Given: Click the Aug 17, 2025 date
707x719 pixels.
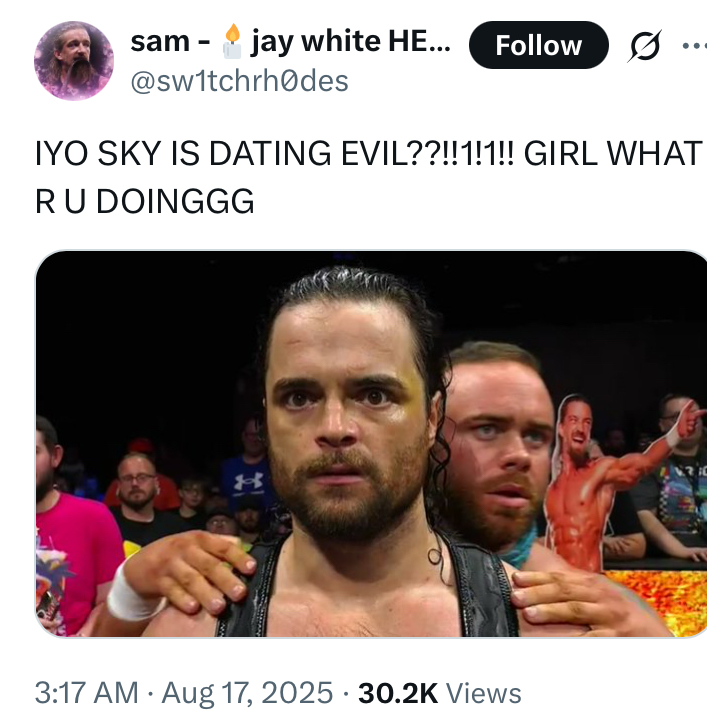Looking at the screenshot, I should [247, 692].
